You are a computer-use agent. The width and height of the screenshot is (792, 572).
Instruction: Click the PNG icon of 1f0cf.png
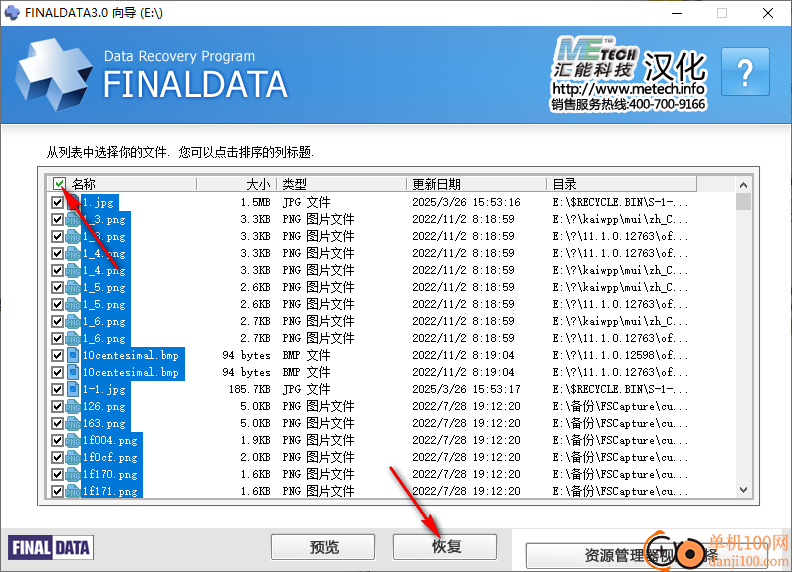(x=73, y=458)
